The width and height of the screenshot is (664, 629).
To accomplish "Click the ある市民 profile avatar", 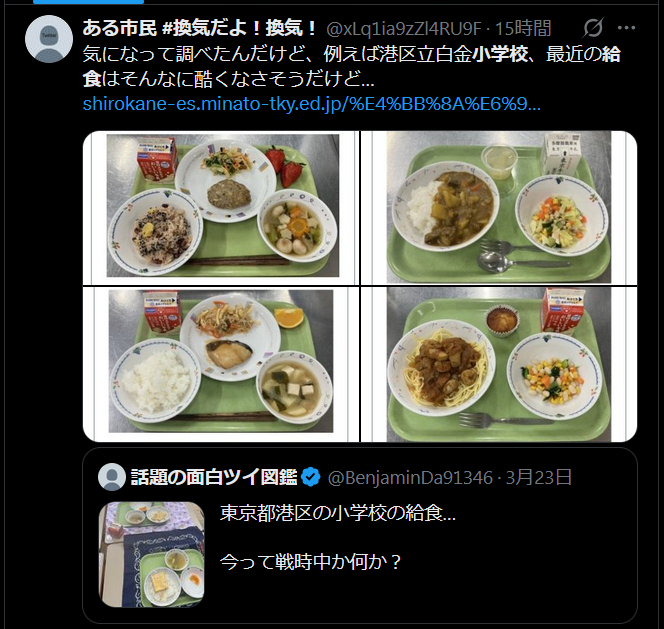I will [49, 39].
